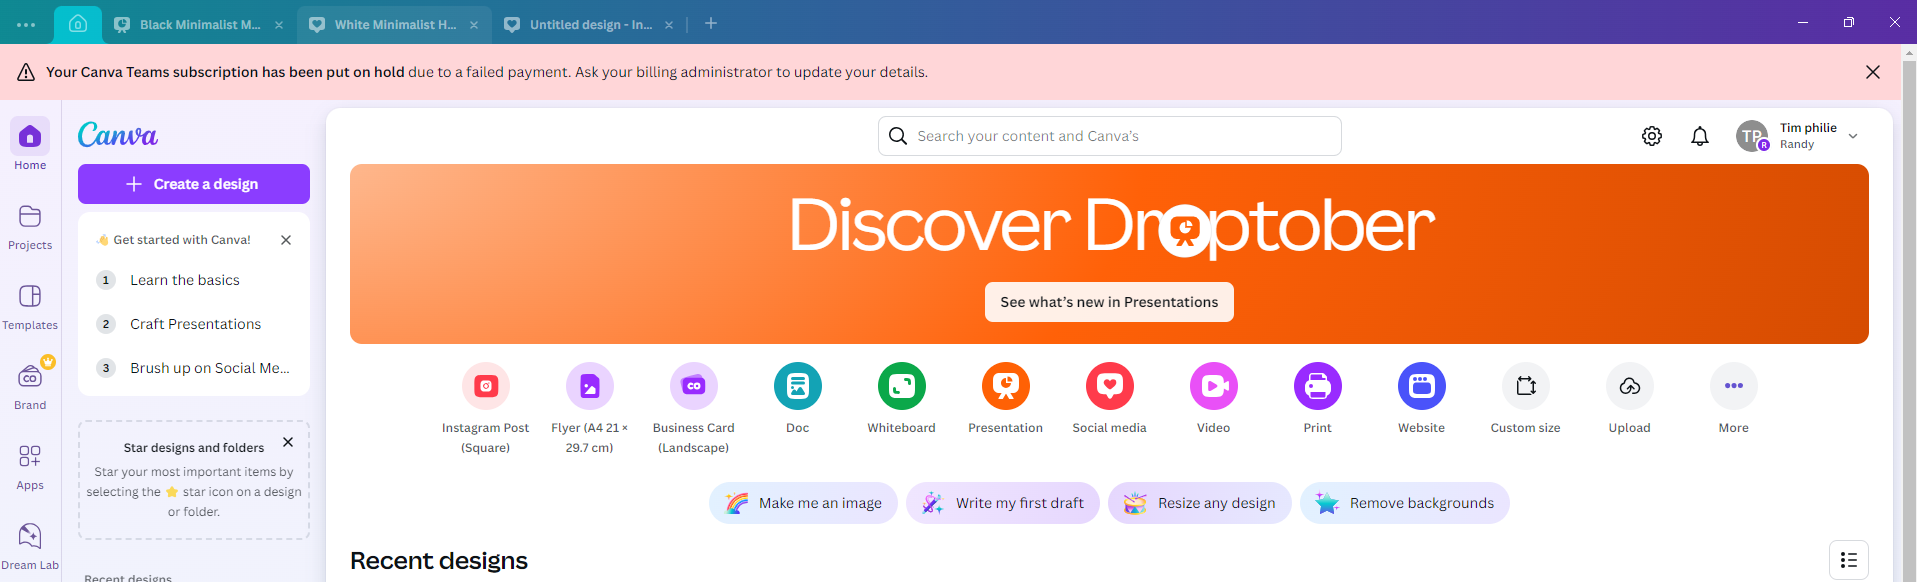
Task: Toggle the recent designs list view
Action: point(1849,560)
